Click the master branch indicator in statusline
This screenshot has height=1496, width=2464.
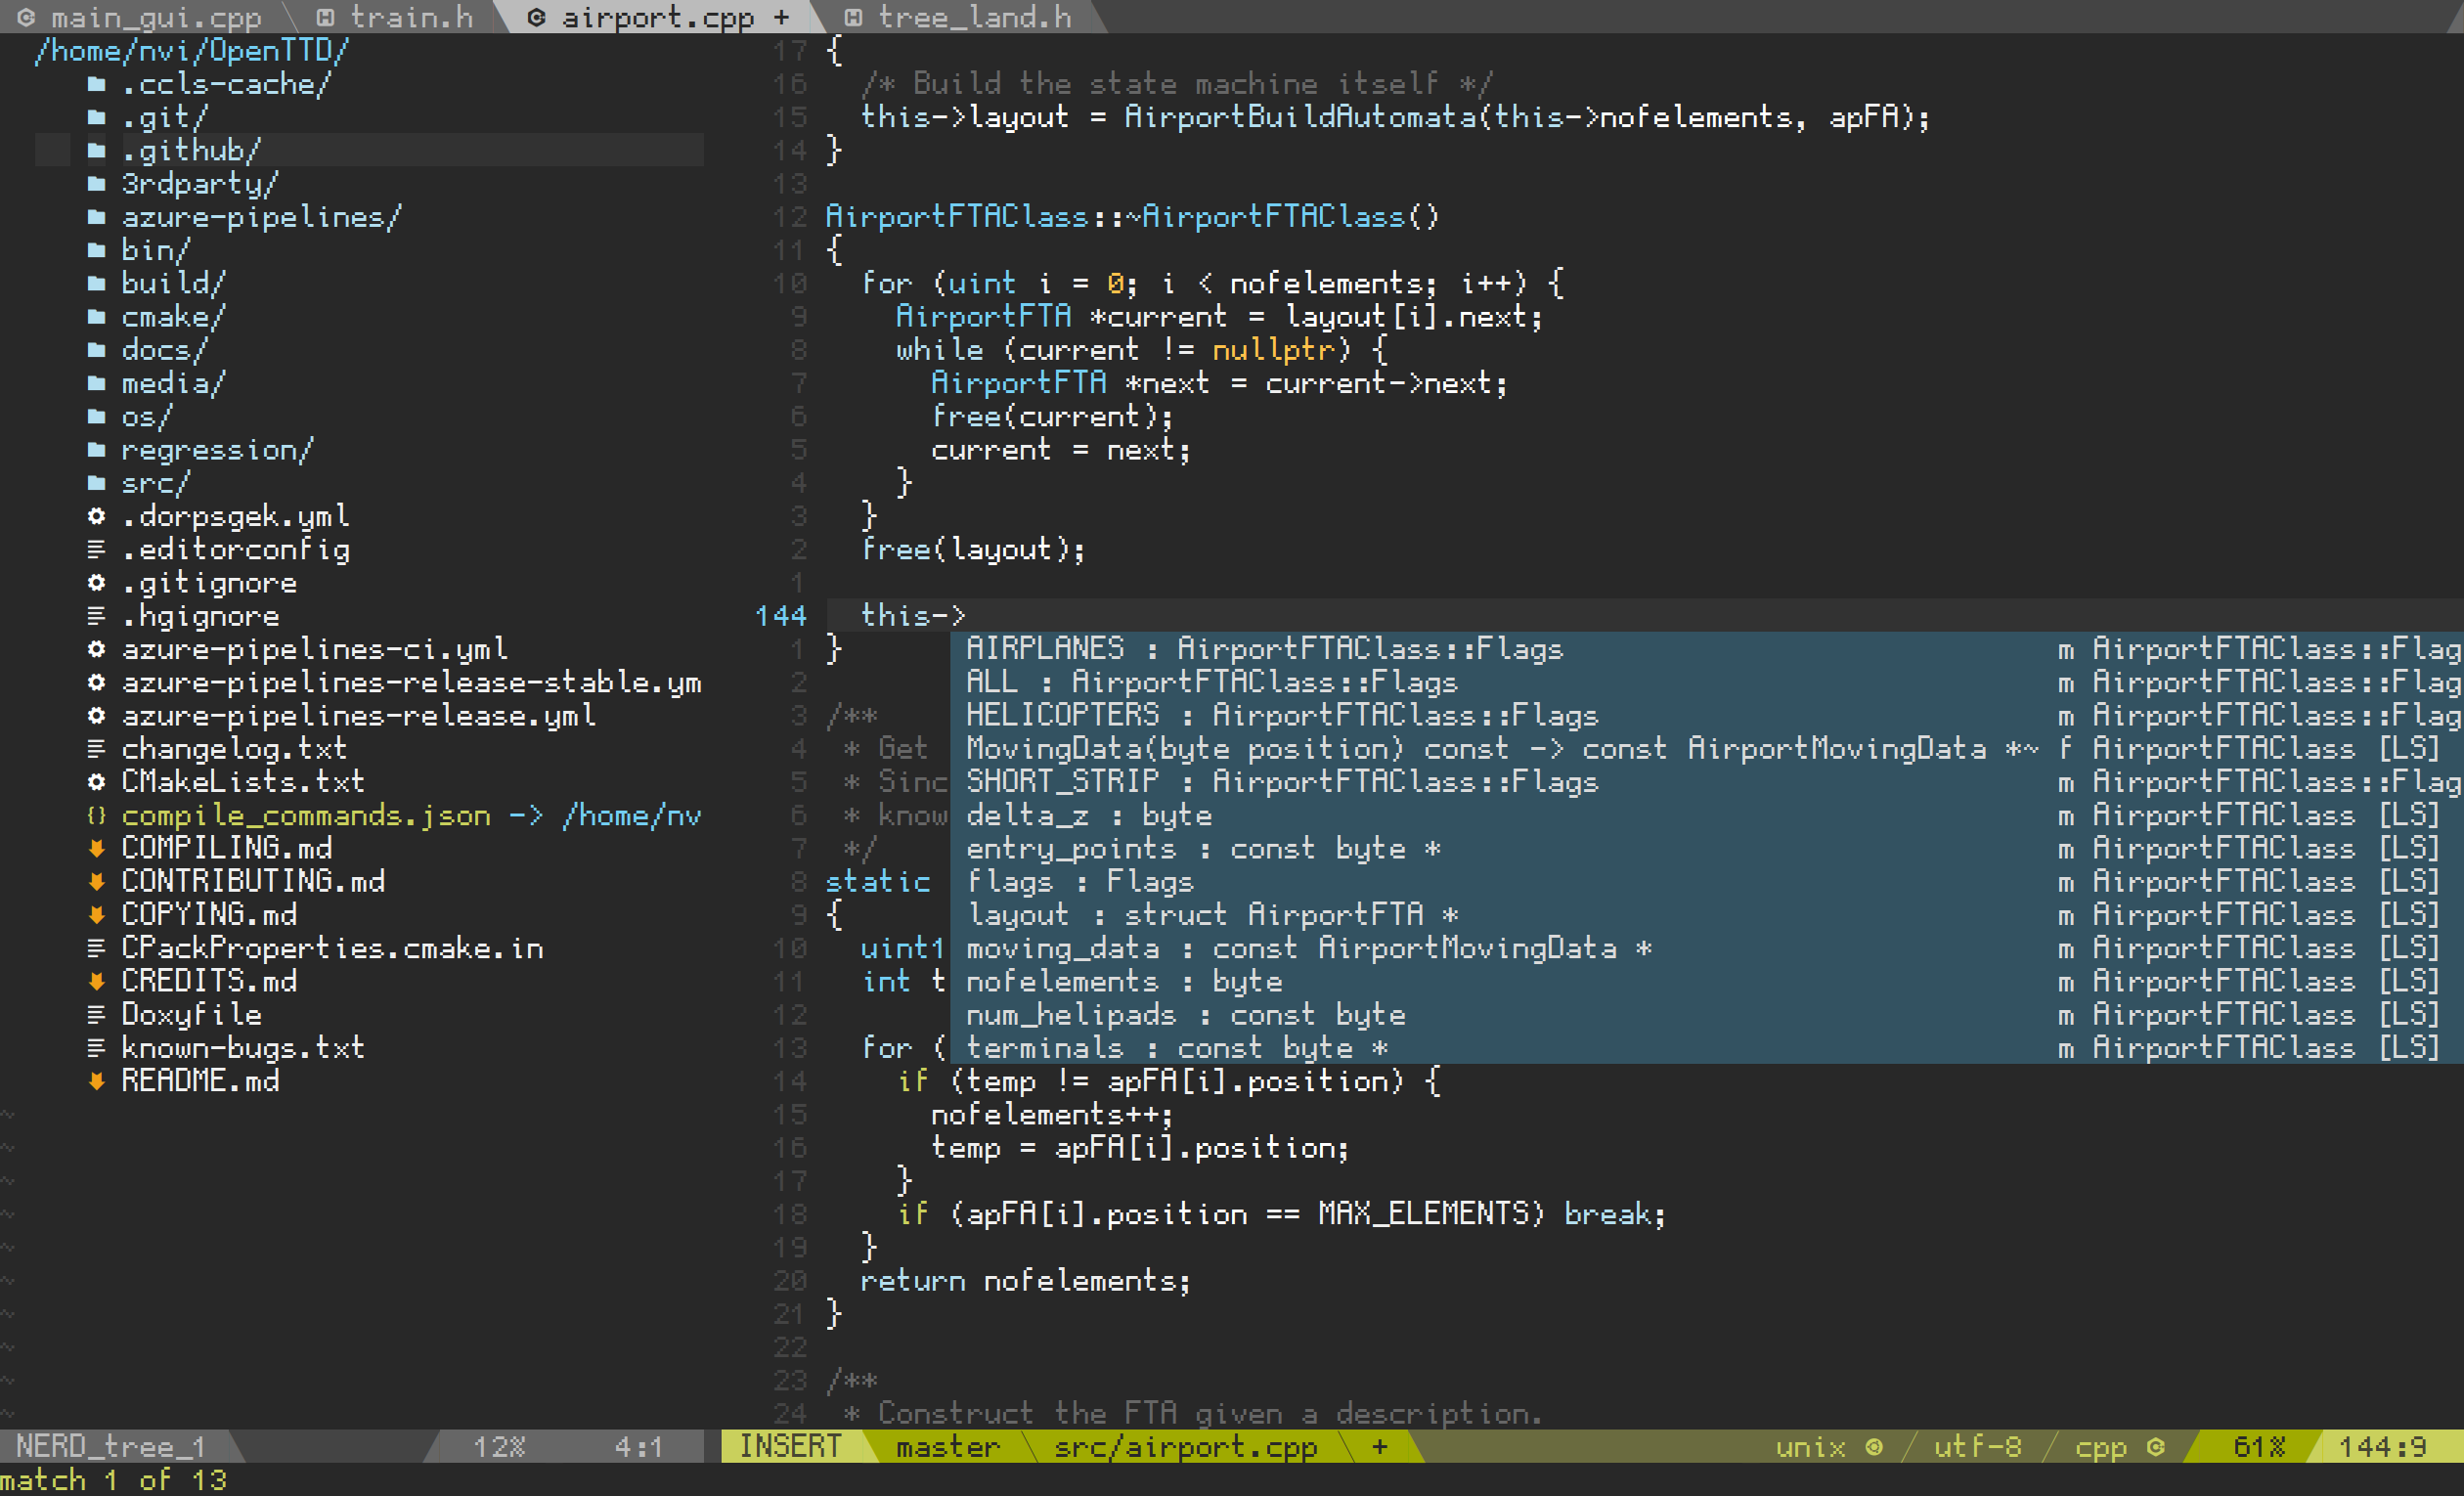[x=947, y=1447]
